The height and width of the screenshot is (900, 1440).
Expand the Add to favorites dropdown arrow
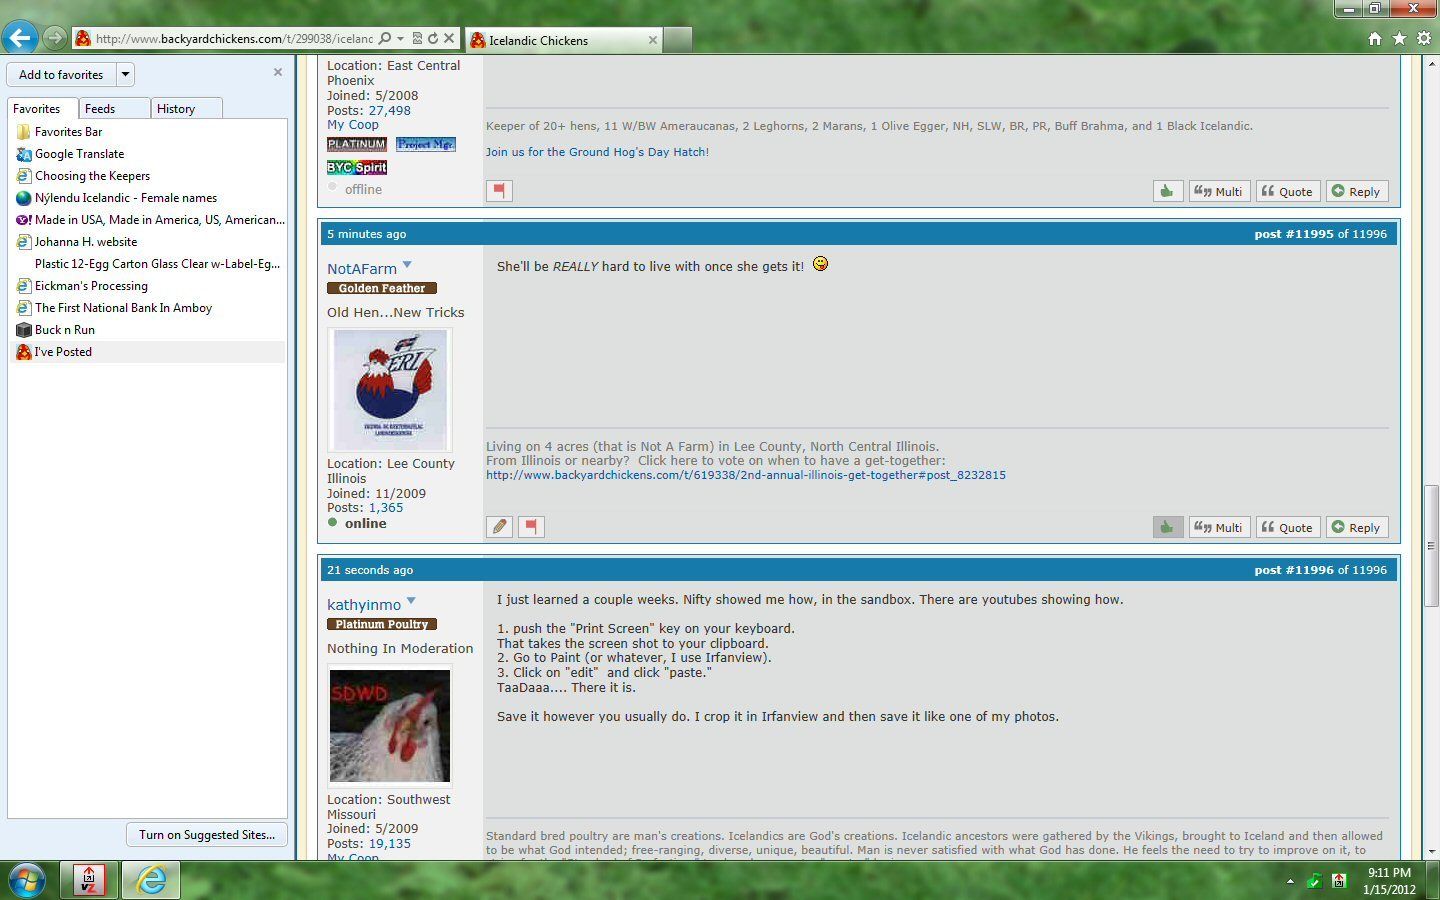point(125,74)
